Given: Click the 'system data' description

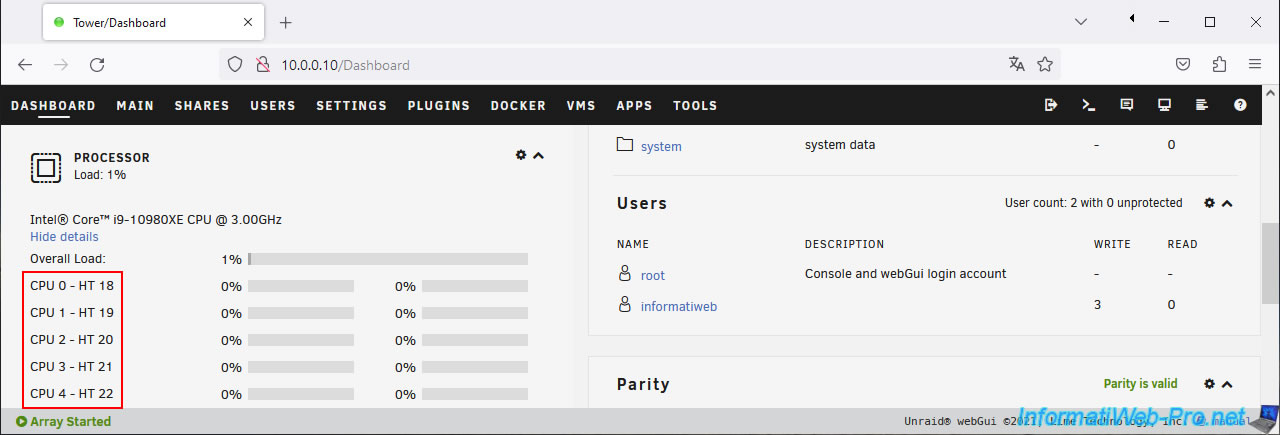Looking at the screenshot, I should tap(840, 145).
